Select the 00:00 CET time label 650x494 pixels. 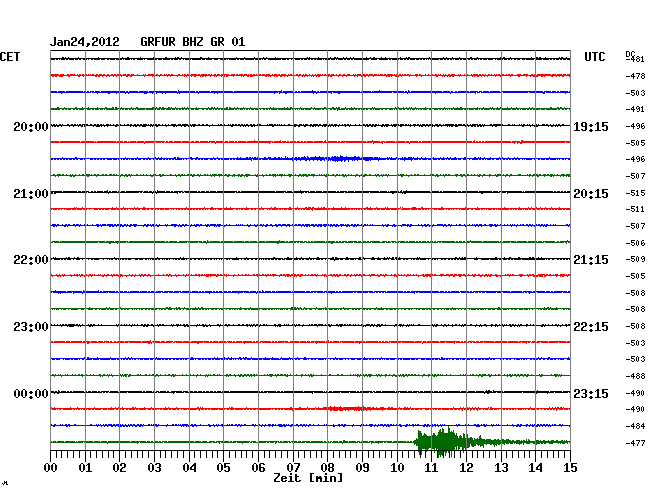[31, 393]
